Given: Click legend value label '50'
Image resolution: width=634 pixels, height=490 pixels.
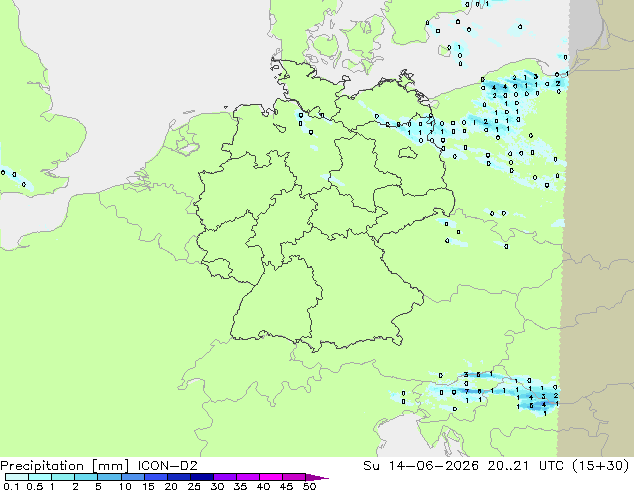Looking at the screenshot, I should point(309,486).
